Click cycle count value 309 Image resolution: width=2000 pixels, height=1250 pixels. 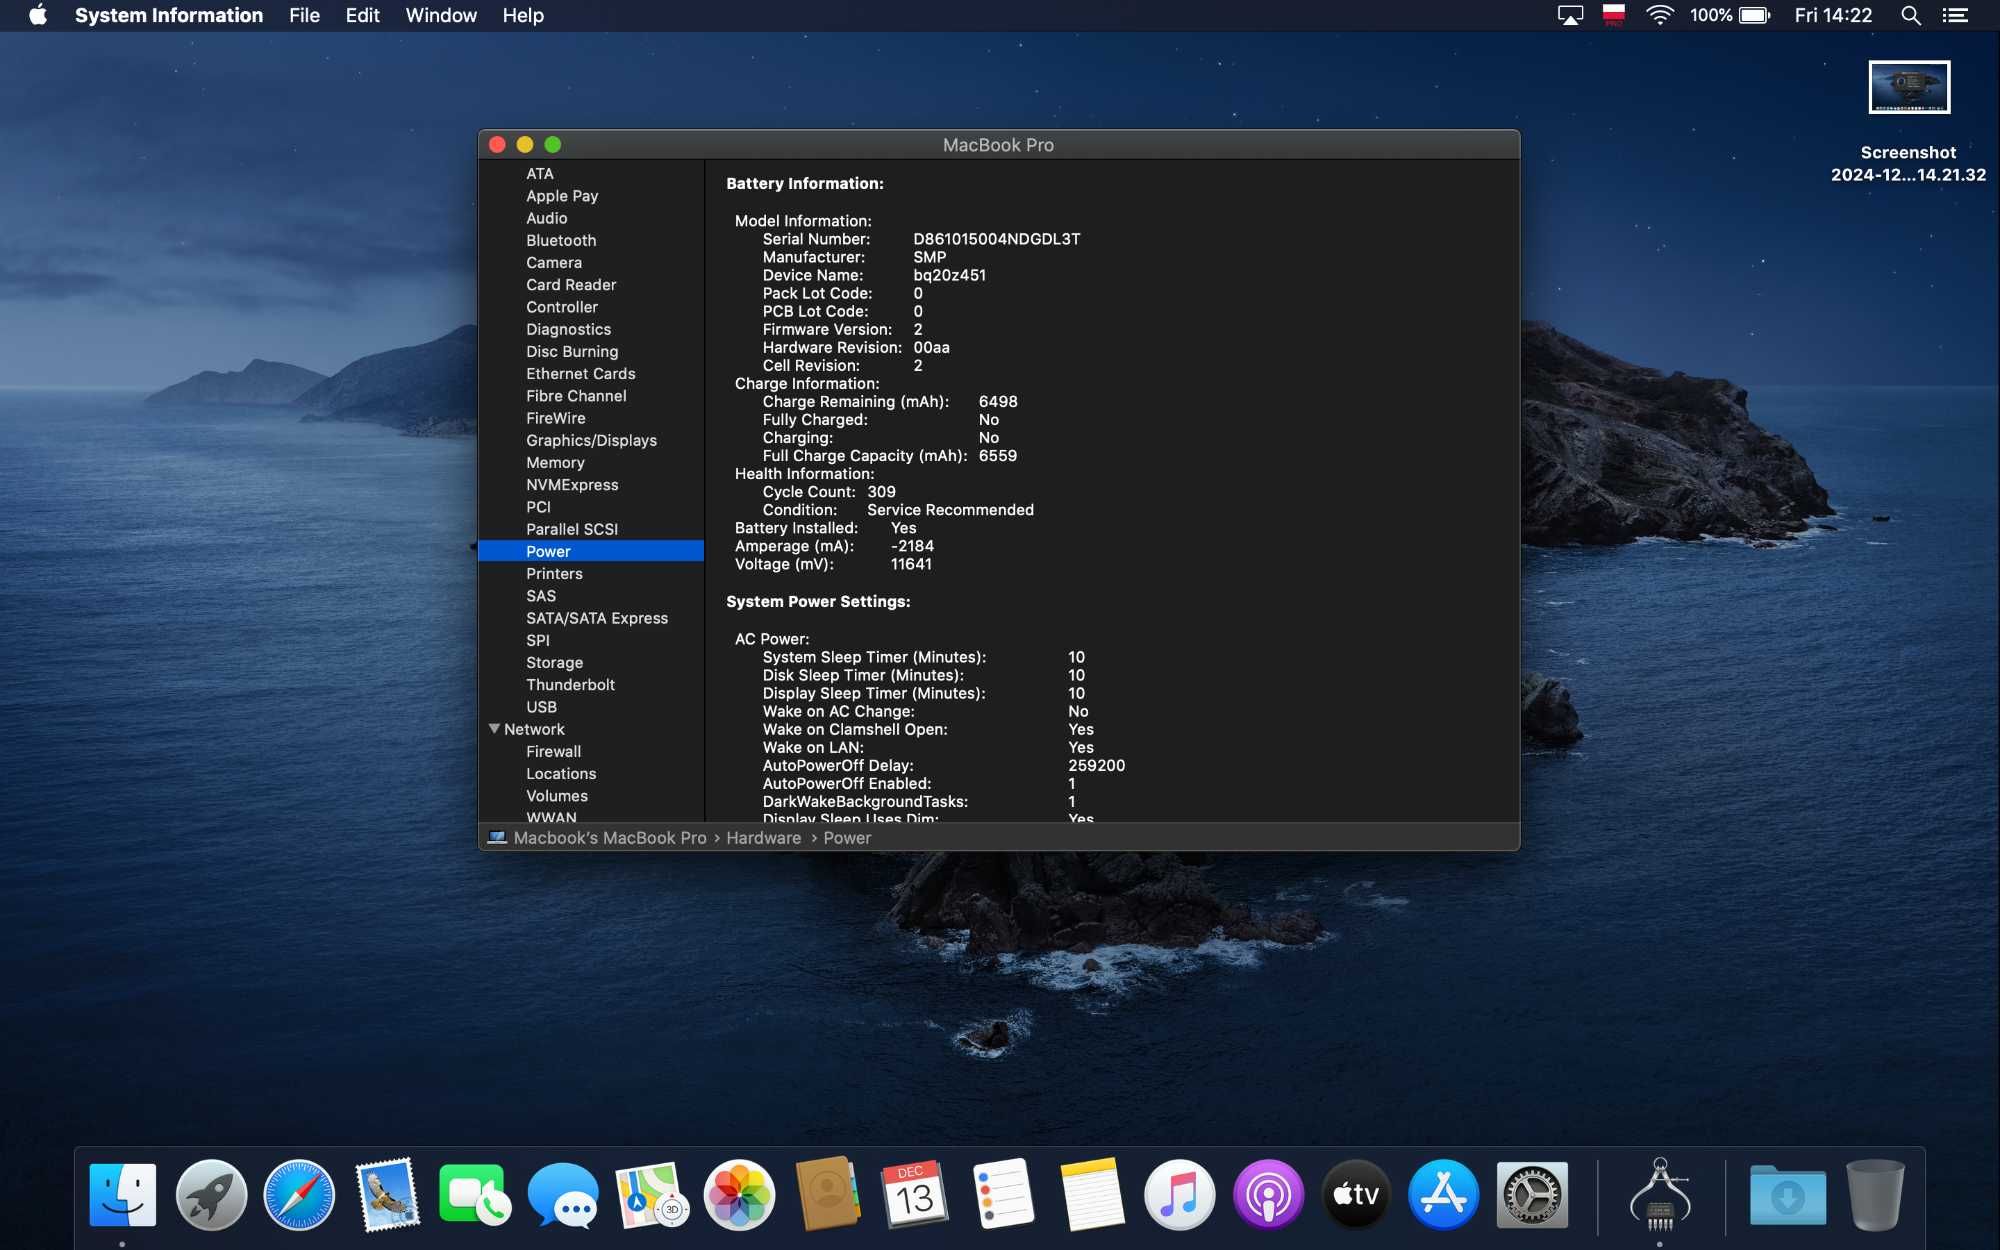[881, 492]
